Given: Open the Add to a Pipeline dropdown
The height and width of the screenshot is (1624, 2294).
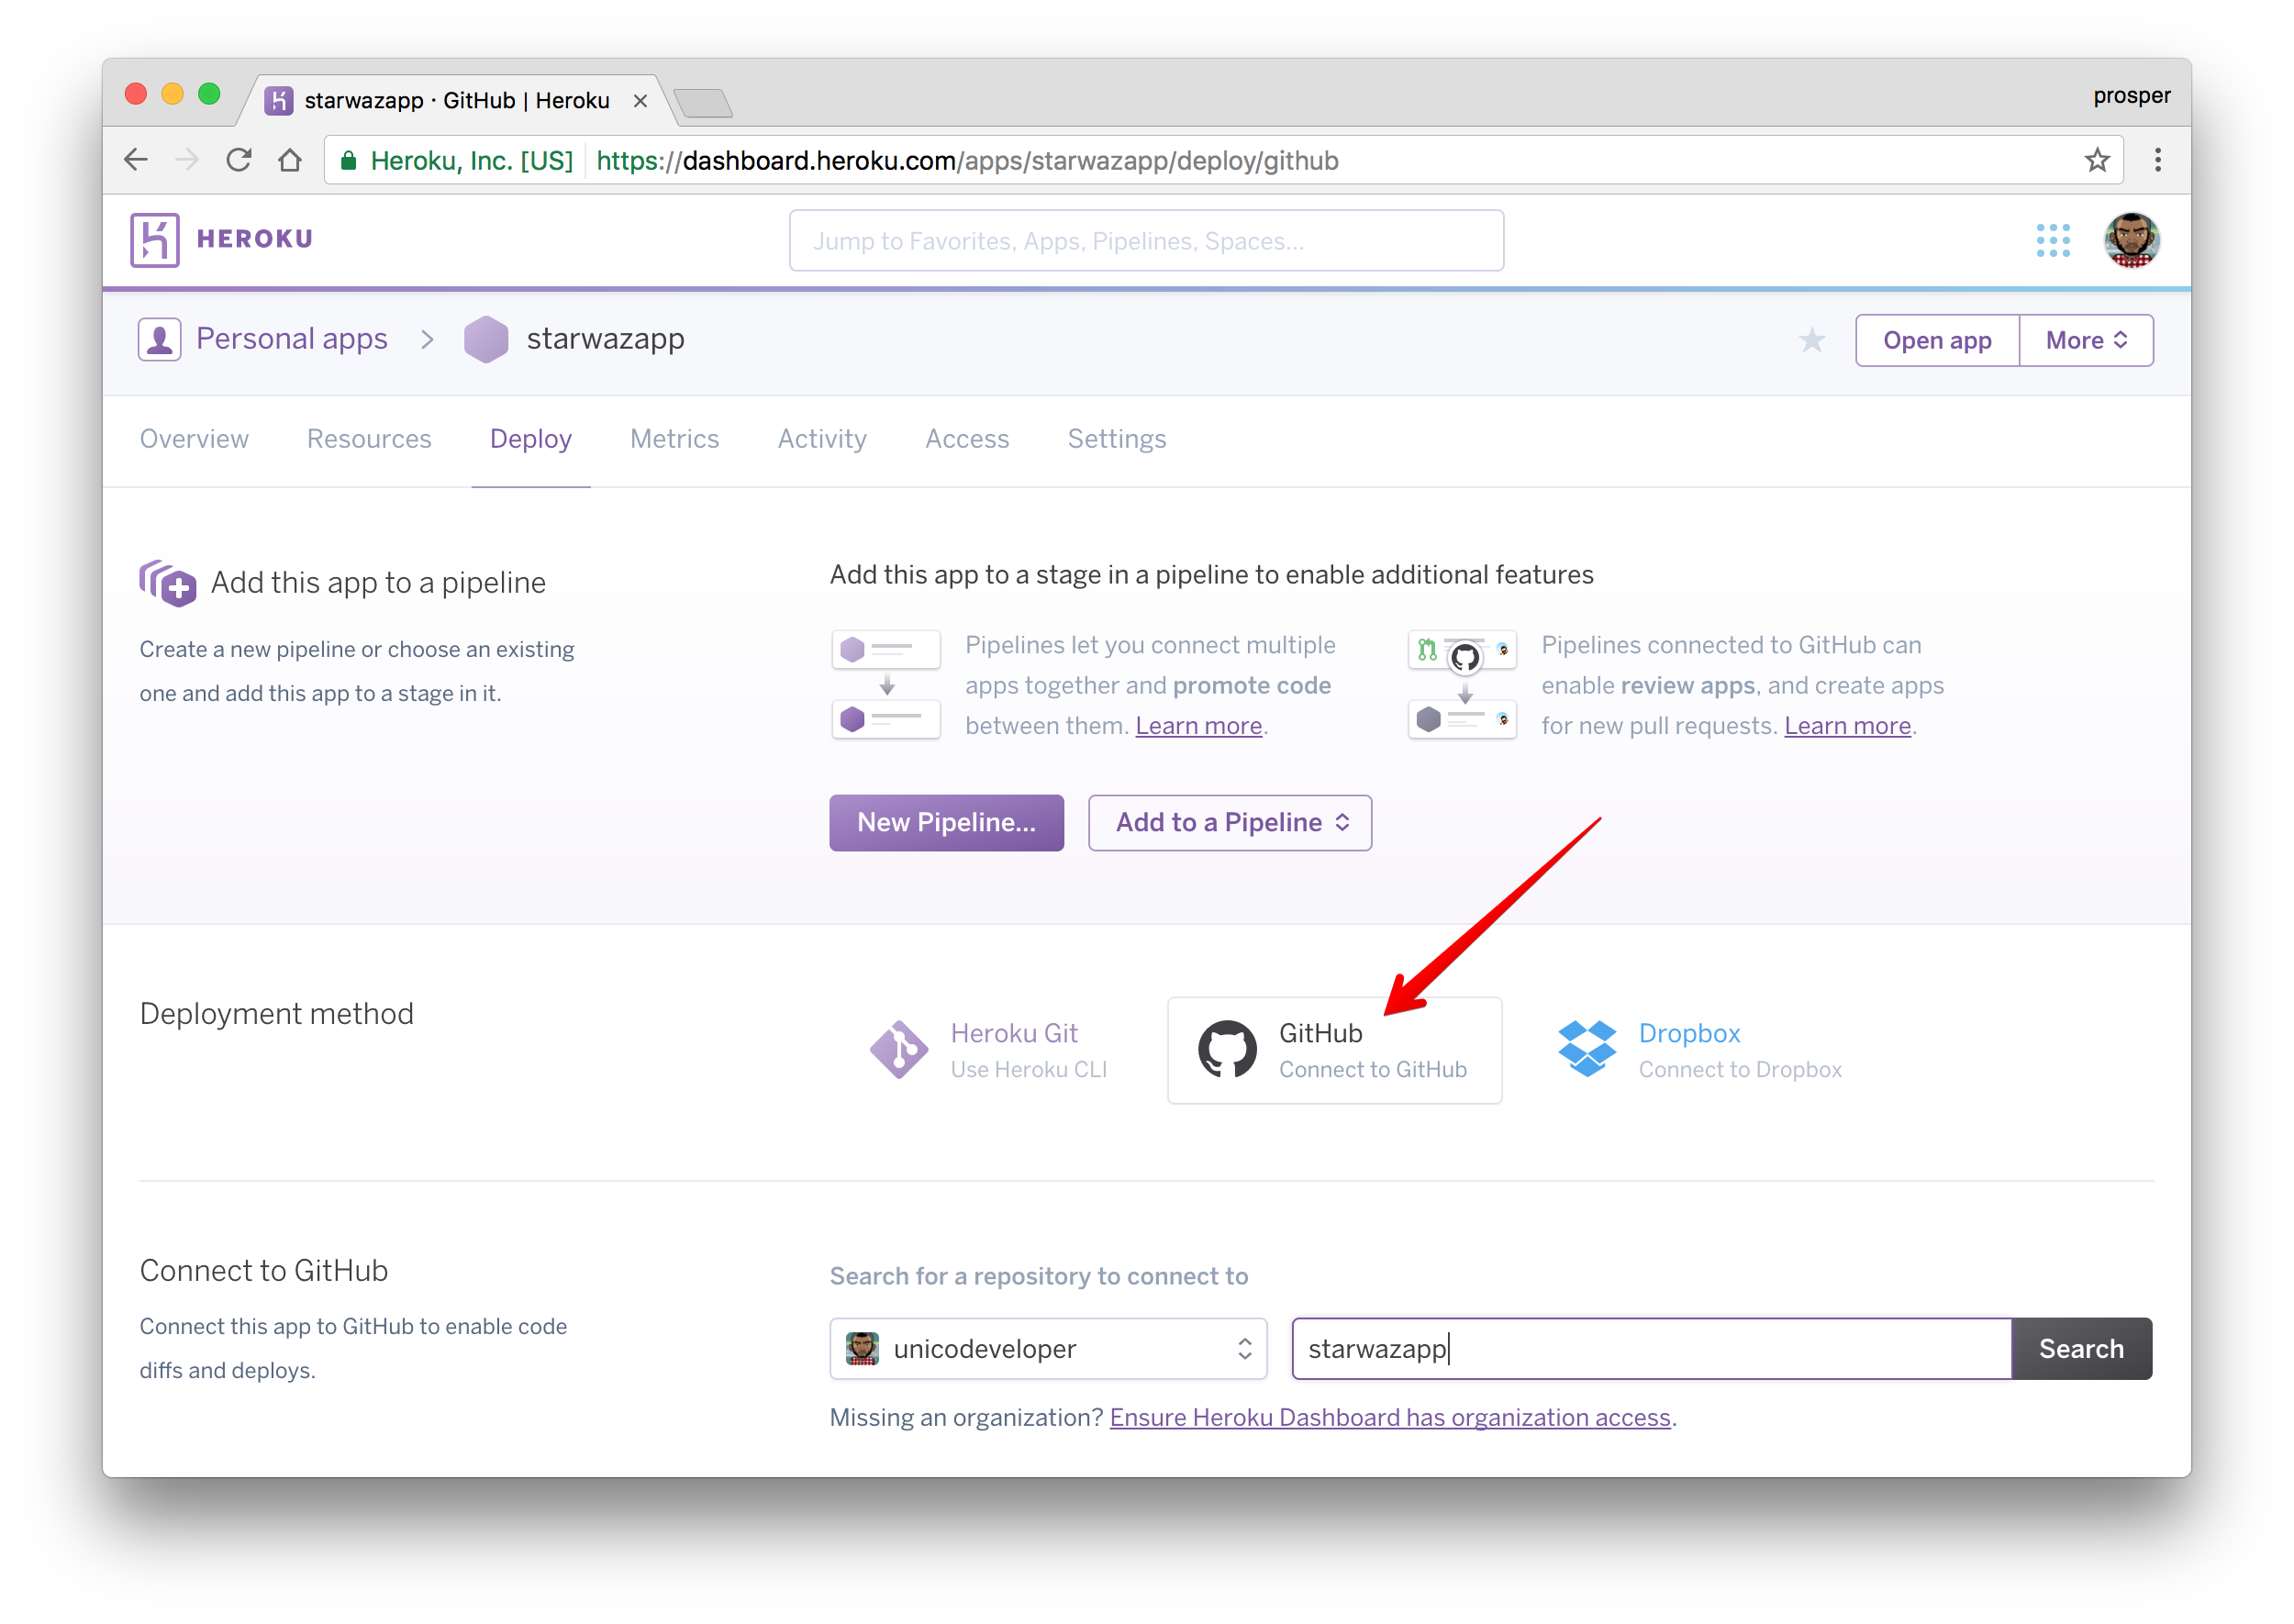Looking at the screenshot, I should 1229,823.
